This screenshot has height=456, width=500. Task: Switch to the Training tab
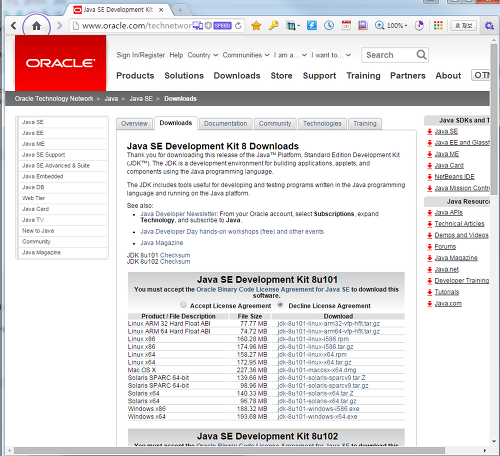pos(365,124)
